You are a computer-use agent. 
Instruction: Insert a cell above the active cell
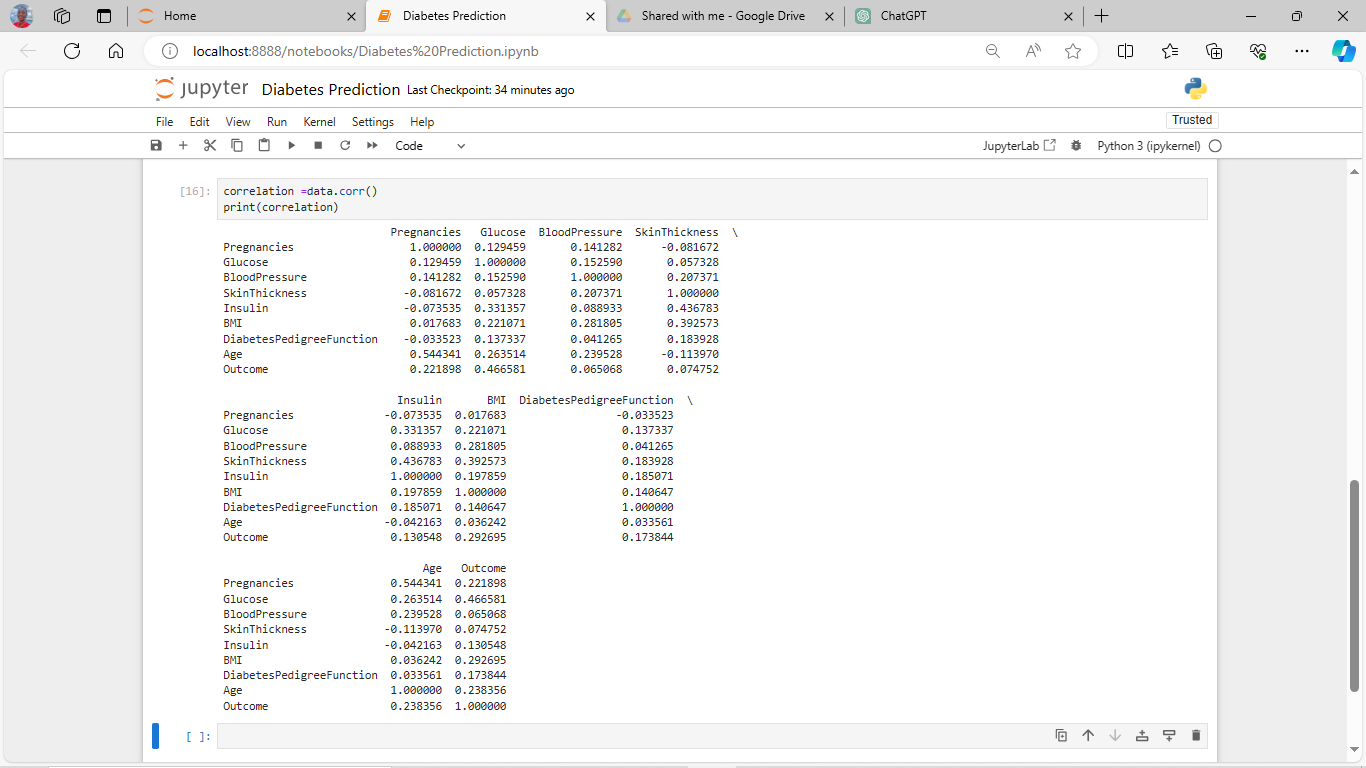(1142, 736)
